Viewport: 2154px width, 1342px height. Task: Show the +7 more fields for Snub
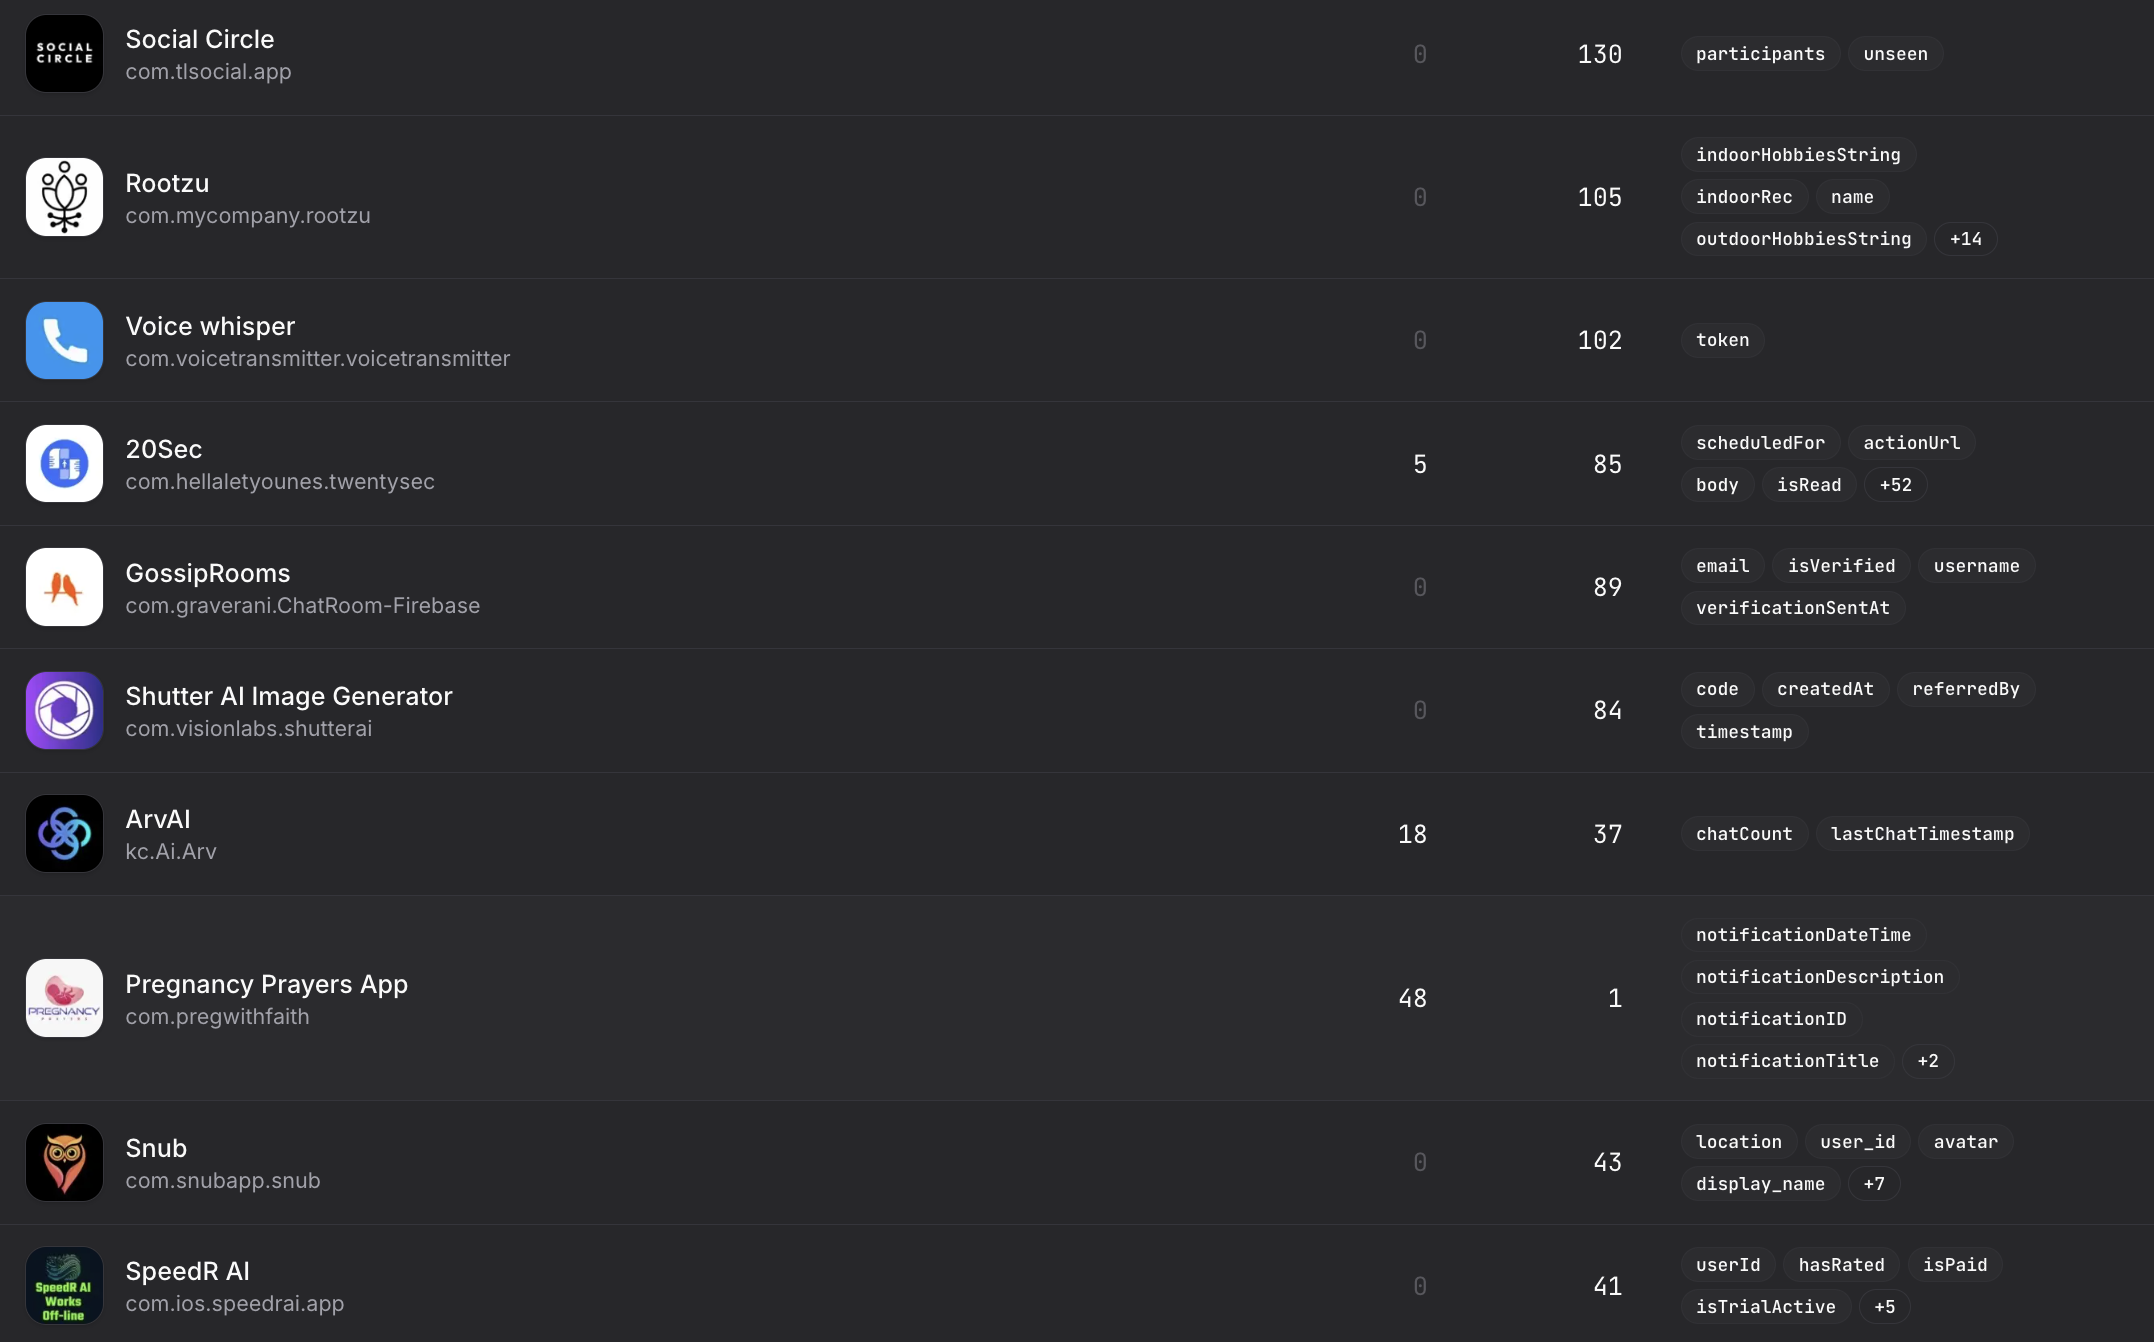[x=1873, y=1184]
